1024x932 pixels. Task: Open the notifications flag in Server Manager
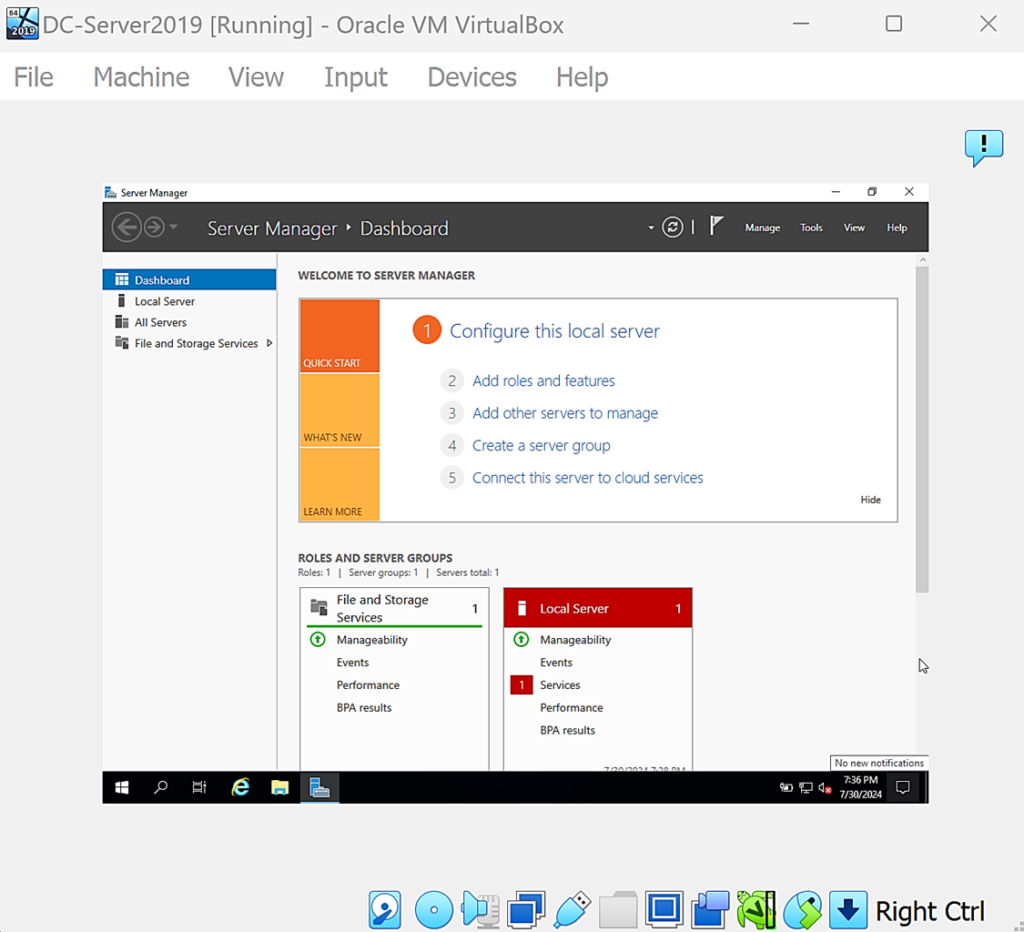[716, 227]
